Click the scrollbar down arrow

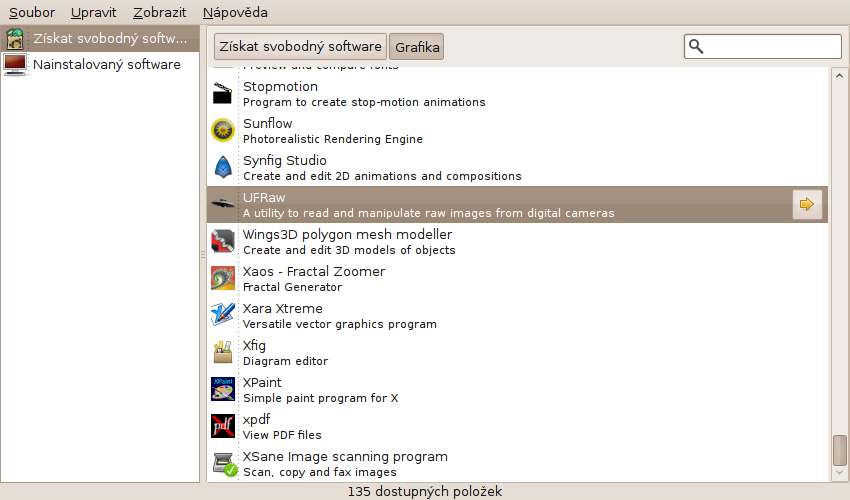point(839,473)
